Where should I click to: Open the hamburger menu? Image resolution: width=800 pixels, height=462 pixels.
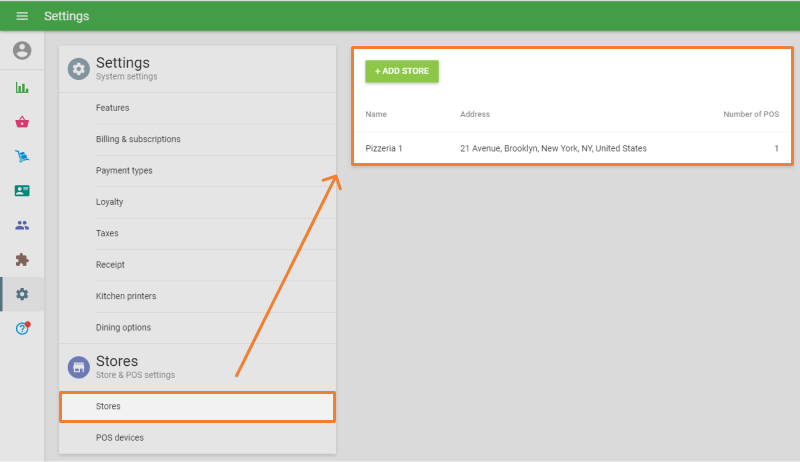(22, 16)
